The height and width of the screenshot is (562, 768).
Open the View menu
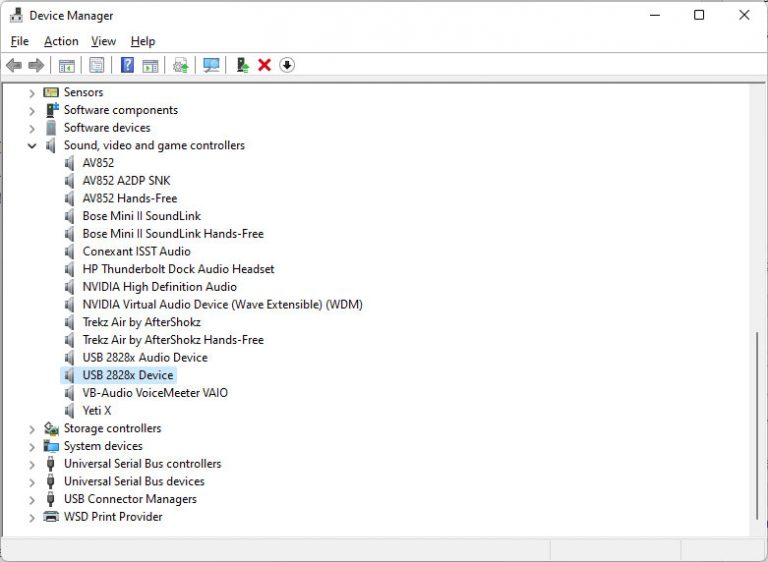pyautogui.click(x=103, y=41)
